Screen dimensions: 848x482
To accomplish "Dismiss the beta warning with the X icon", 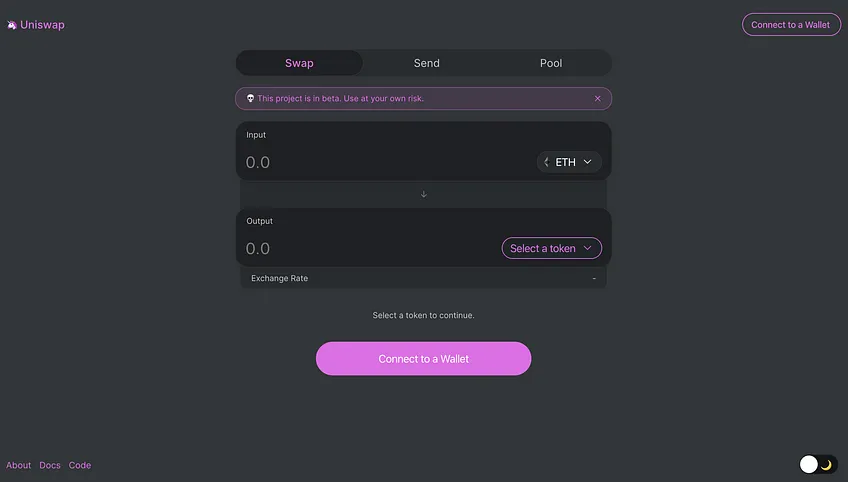I will 598,98.
